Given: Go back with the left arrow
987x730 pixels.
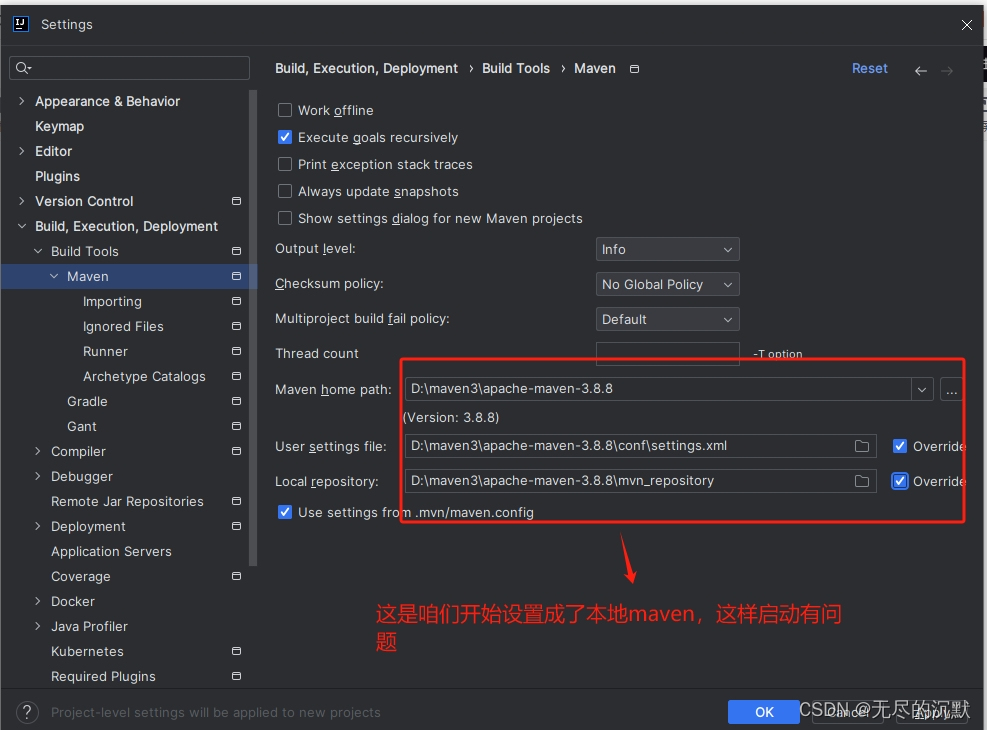Looking at the screenshot, I should click(x=920, y=70).
